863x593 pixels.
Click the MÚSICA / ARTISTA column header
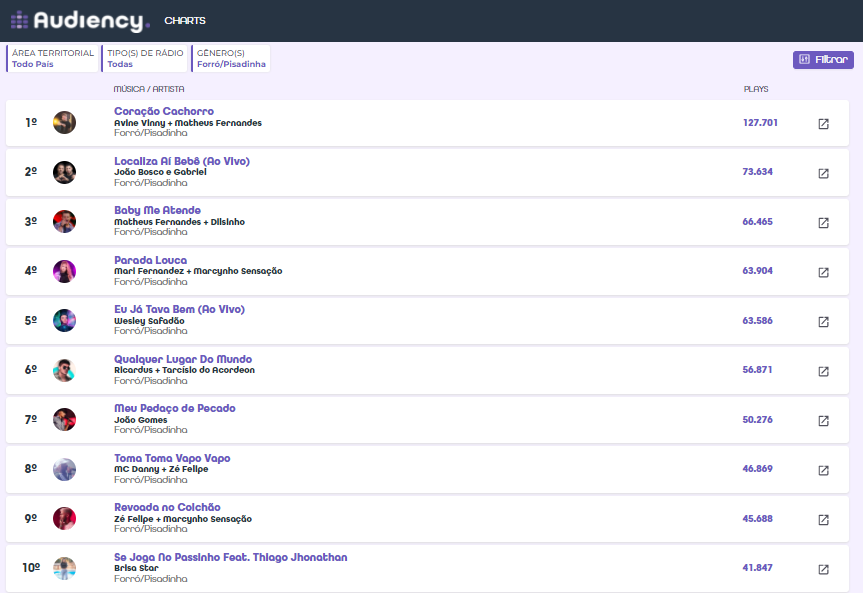pos(149,89)
